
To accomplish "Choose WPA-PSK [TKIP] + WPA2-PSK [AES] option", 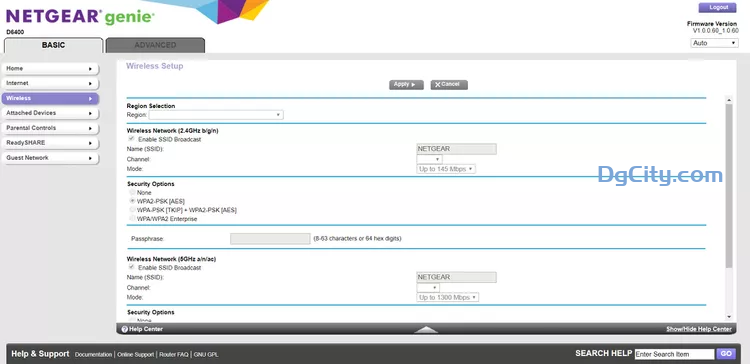I will pyautogui.click(x=132, y=210).
